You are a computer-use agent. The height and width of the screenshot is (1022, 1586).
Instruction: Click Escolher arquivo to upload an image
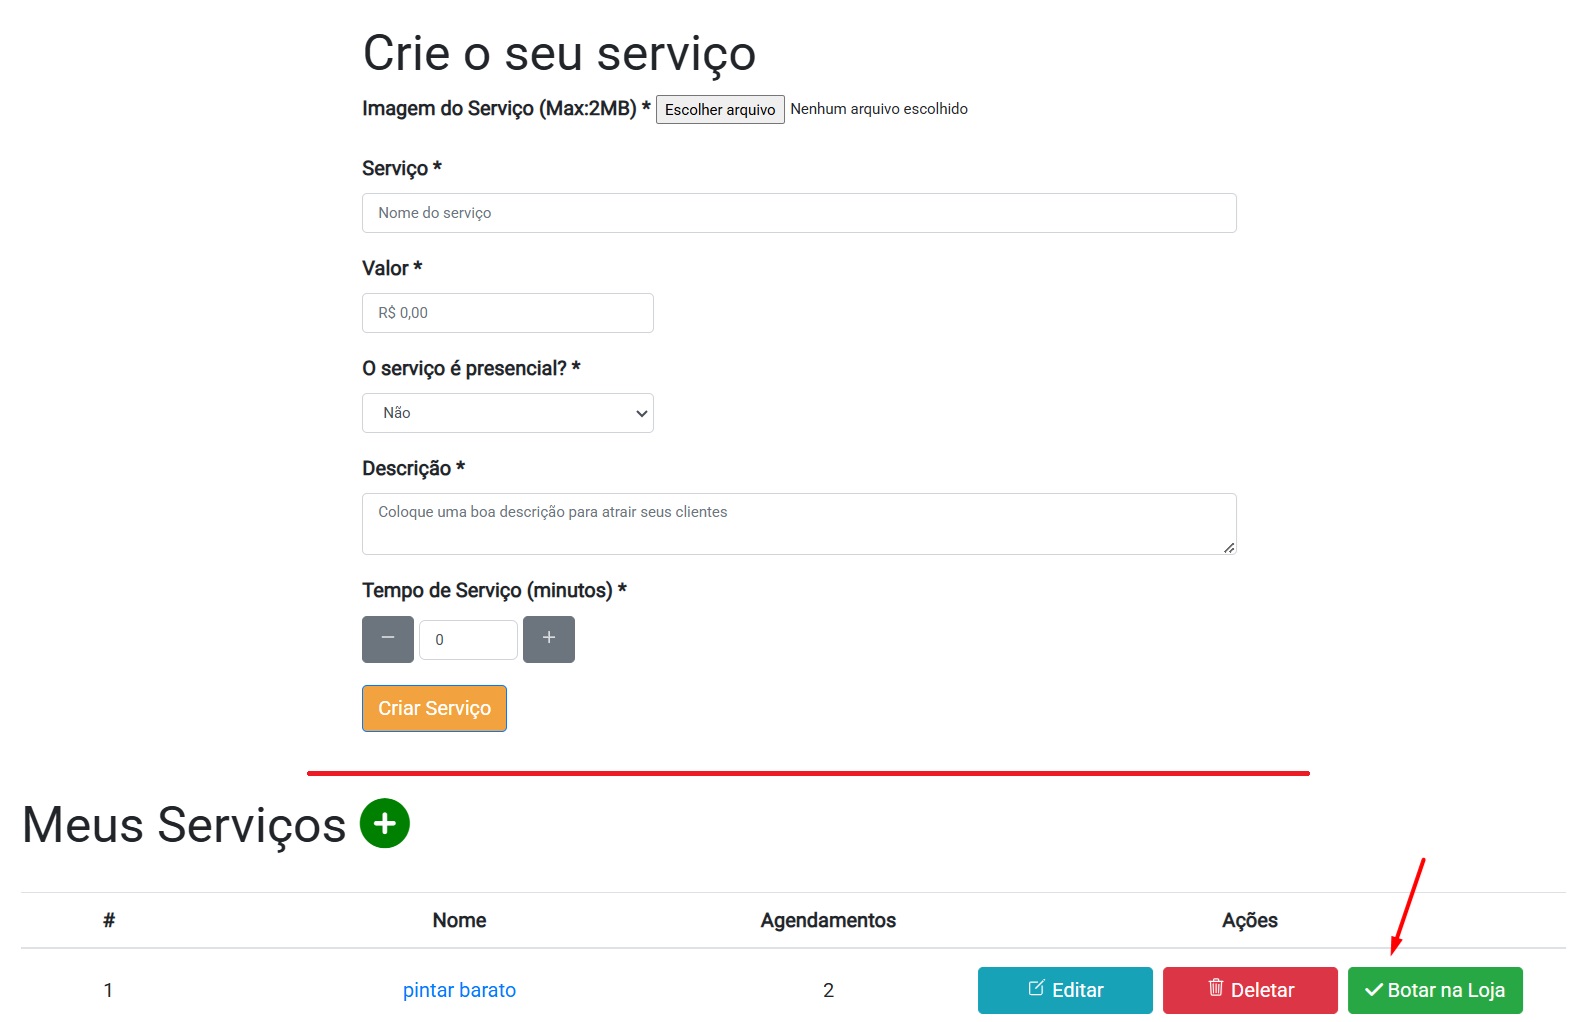pos(719,109)
